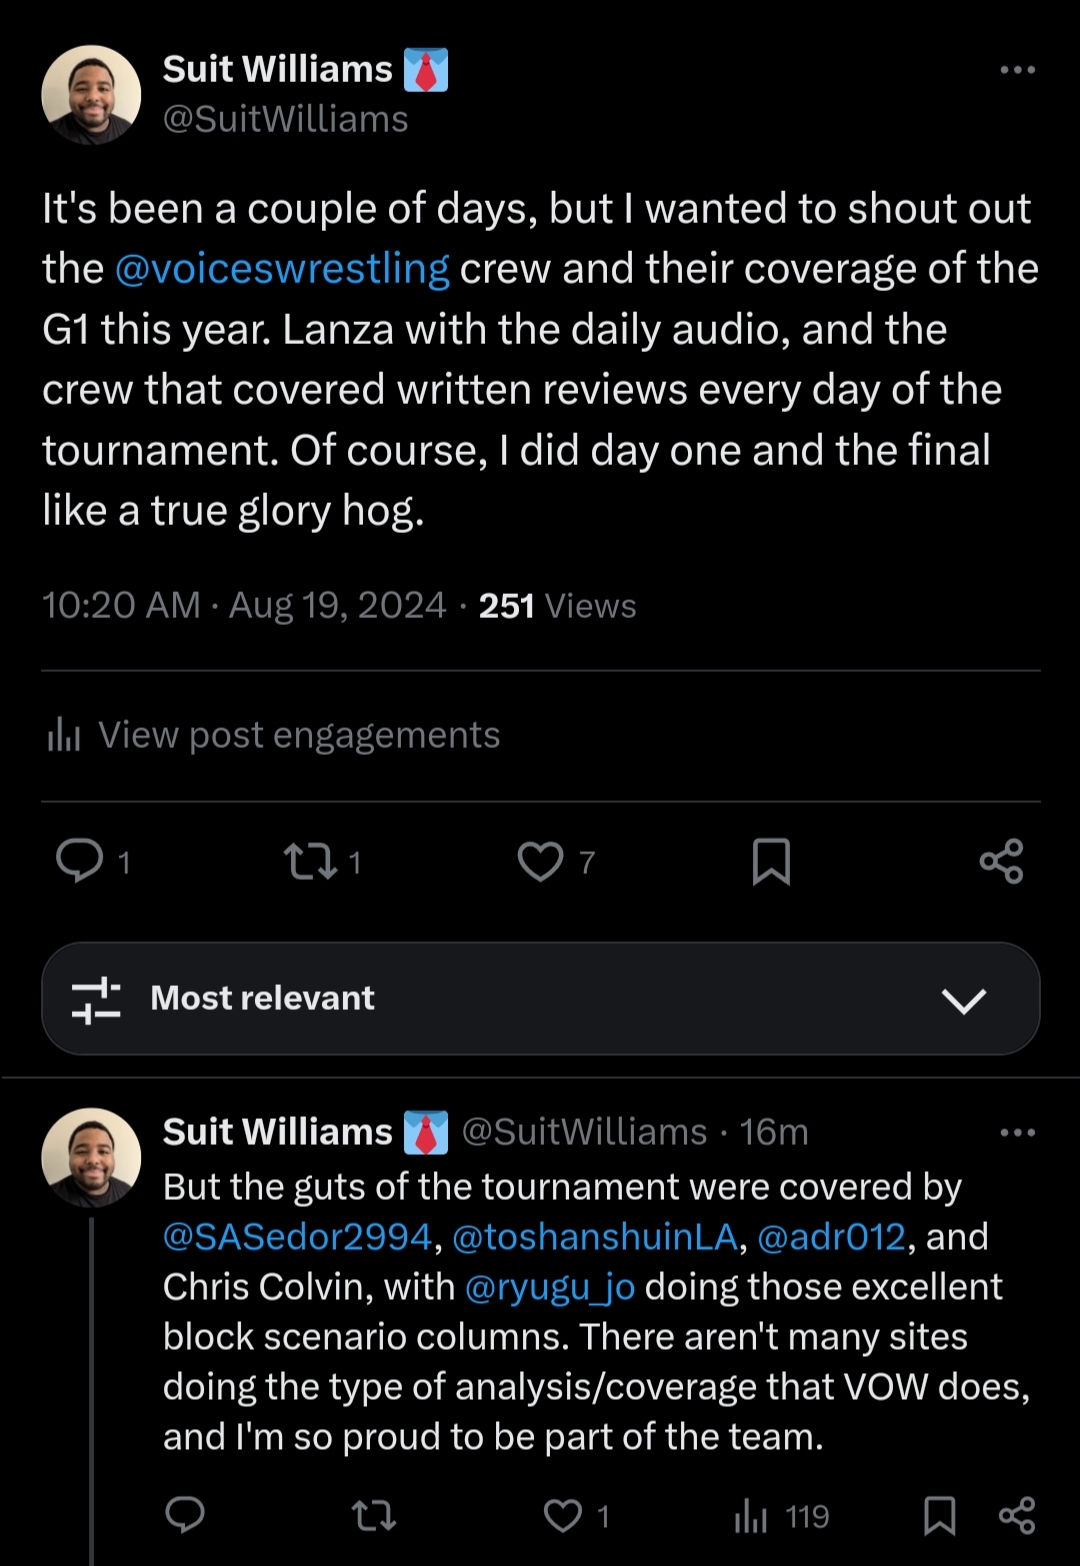Like the main post with heart
The height and width of the screenshot is (1566, 1080).
[x=541, y=861]
